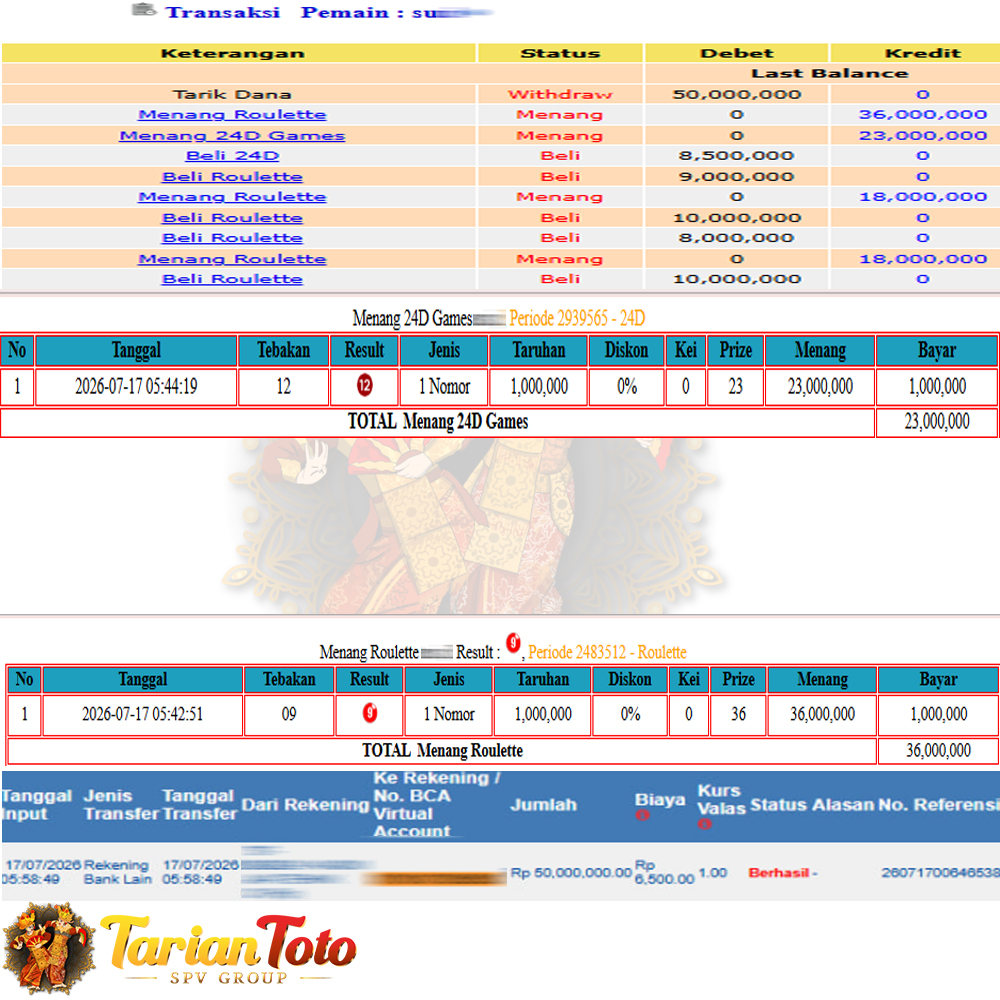
Task: Open the Beli 24D link
Action: [x=232, y=156]
